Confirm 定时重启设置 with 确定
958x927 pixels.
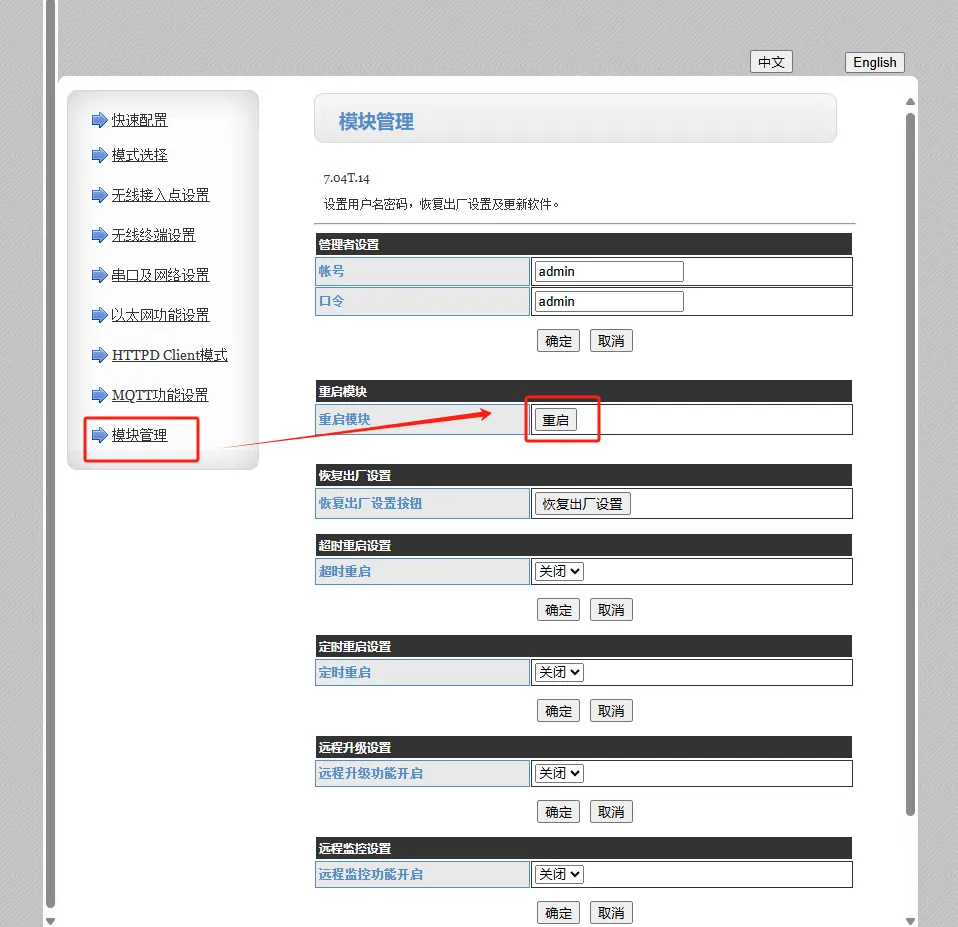point(558,711)
